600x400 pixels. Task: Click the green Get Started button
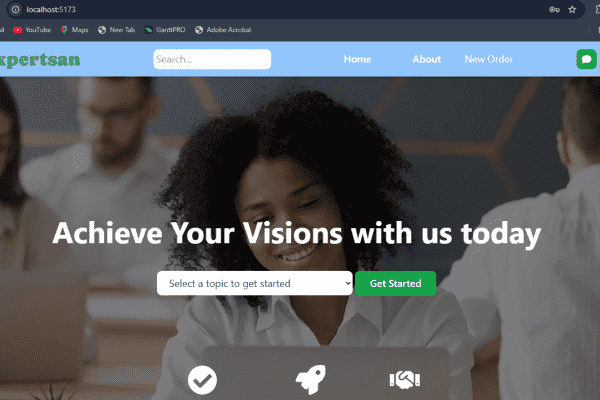coord(395,283)
